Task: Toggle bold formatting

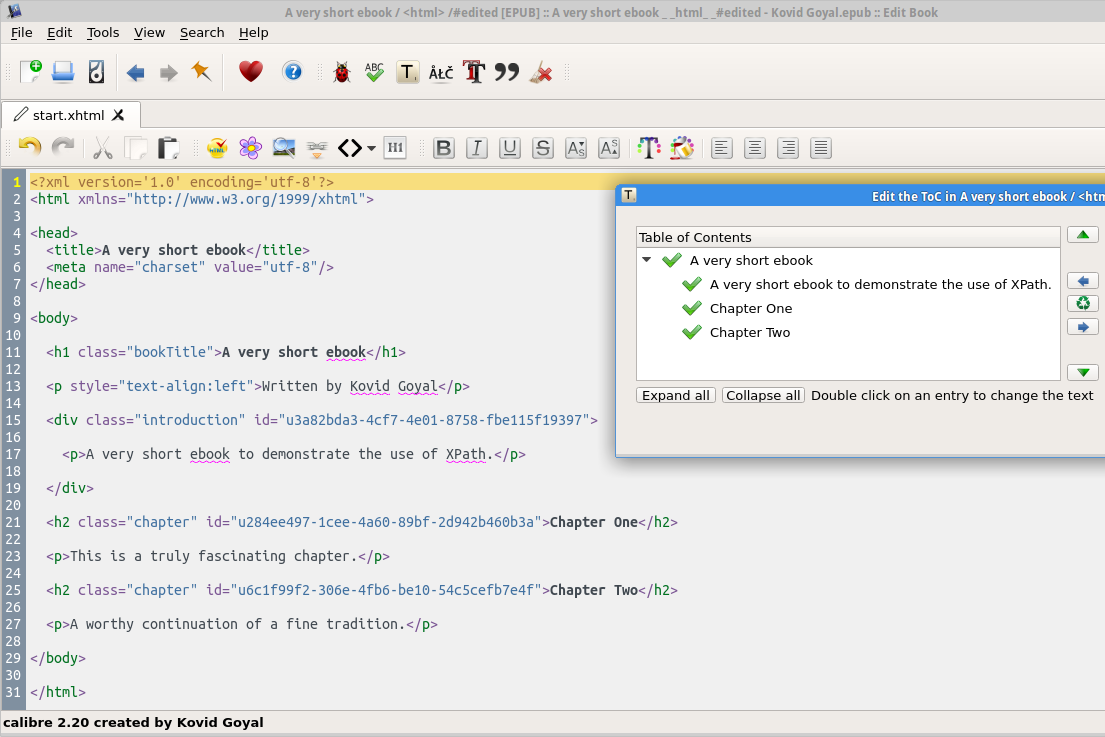Action: click(444, 148)
